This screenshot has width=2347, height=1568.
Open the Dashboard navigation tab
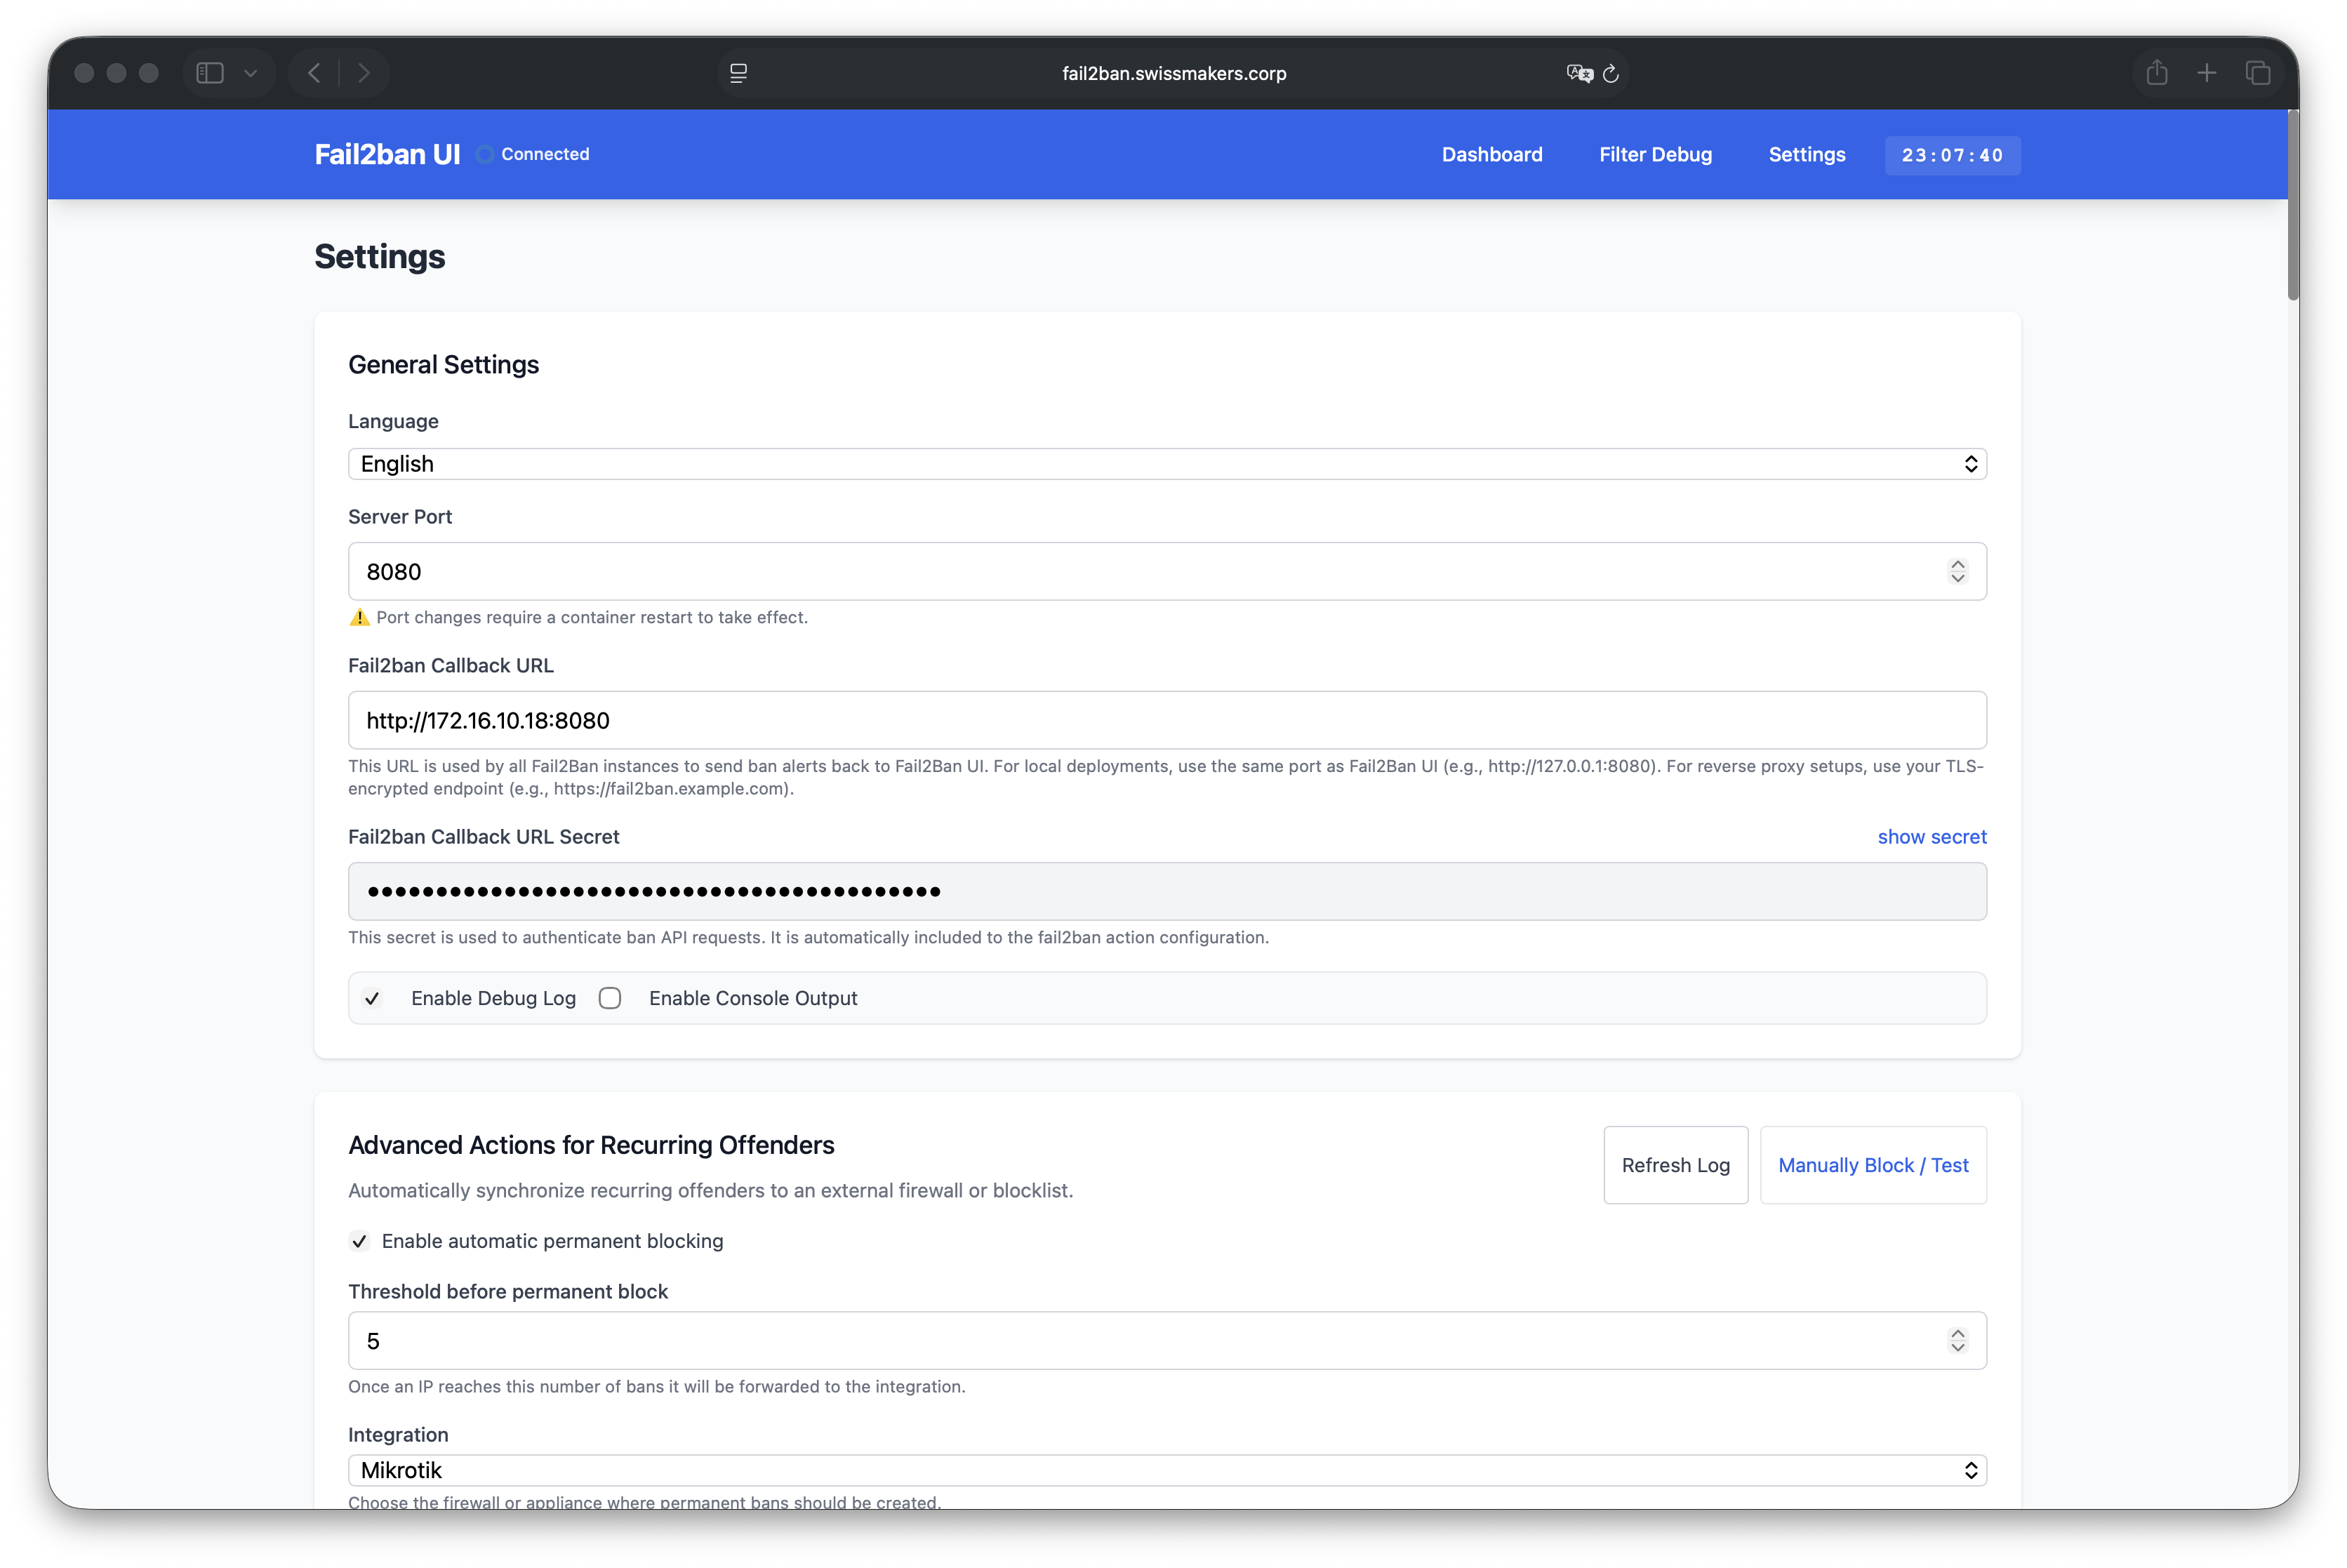pos(1491,155)
